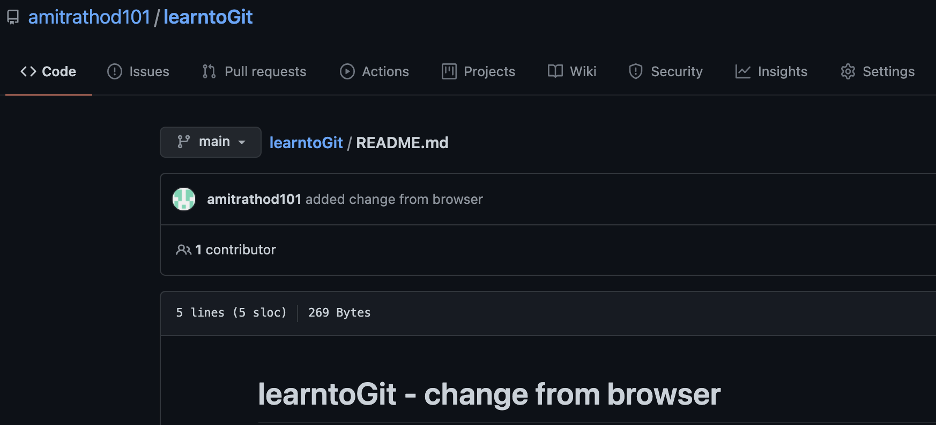Viewport: 936px width, 426px height.
Task: Click the Issues circle-dot icon
Action: coord(114,72)
